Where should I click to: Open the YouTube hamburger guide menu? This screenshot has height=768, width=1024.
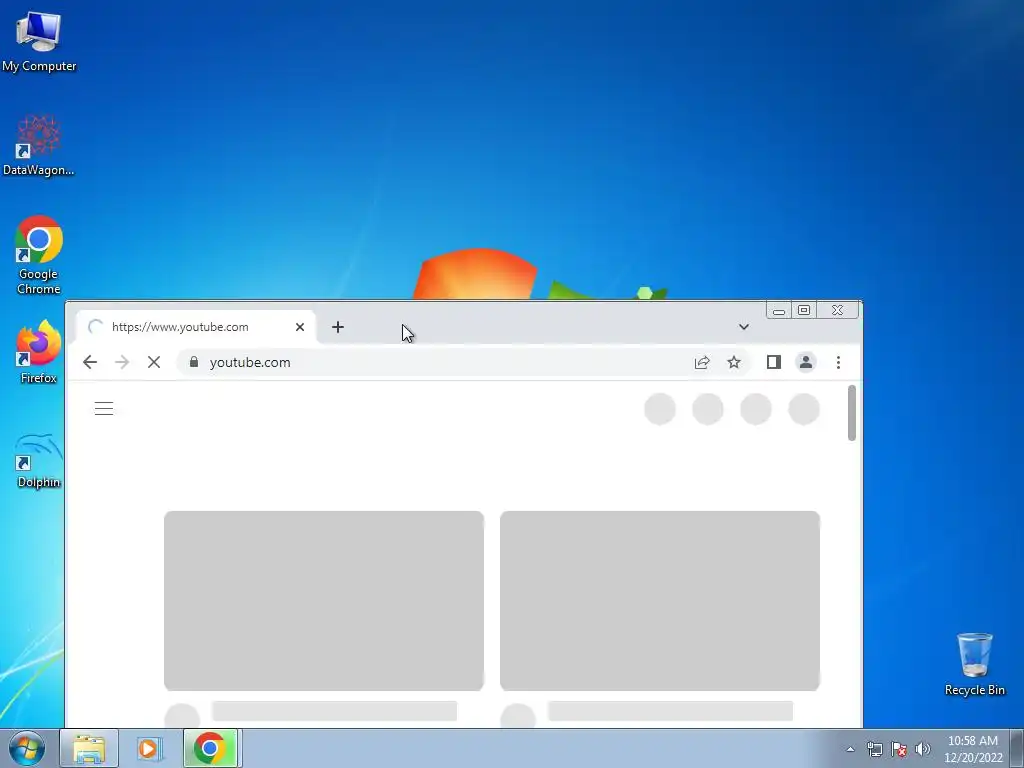(x=104, y=409)
